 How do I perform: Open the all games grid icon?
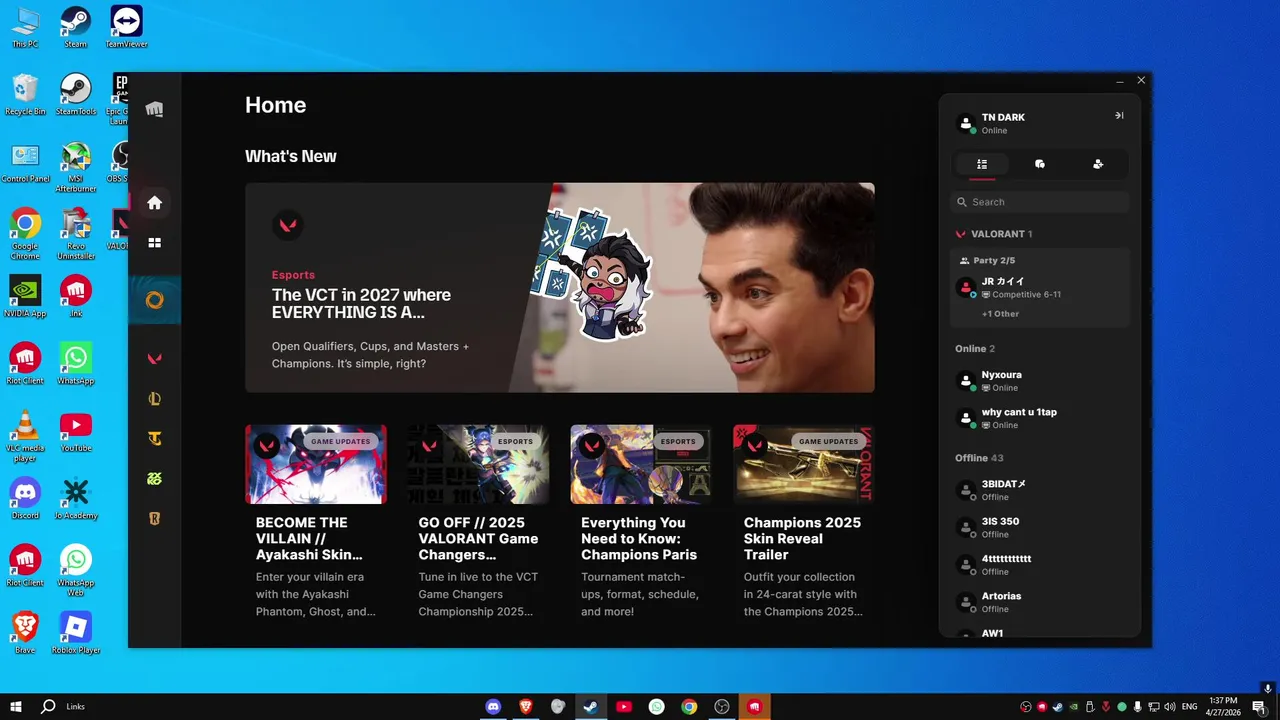154,243
